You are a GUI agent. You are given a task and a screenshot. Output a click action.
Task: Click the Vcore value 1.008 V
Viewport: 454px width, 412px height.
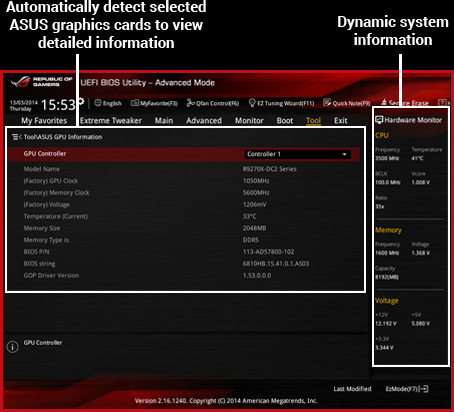tap(421, 182)
